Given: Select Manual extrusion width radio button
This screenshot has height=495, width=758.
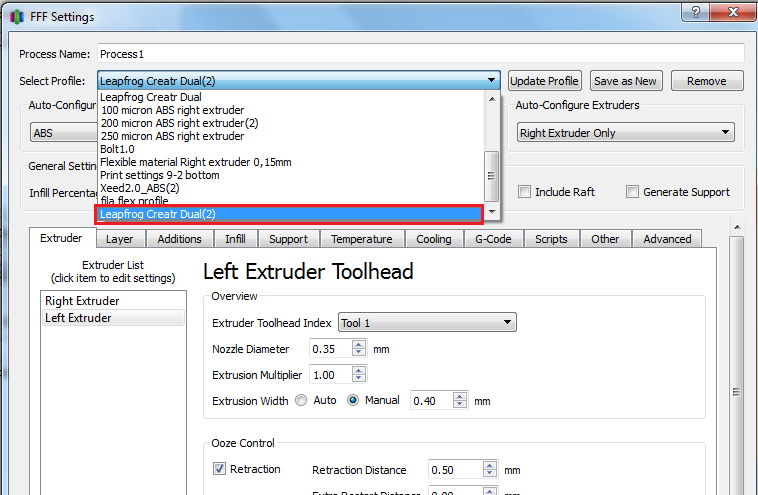Looking at the screenshot, I should tap(353, 400).
